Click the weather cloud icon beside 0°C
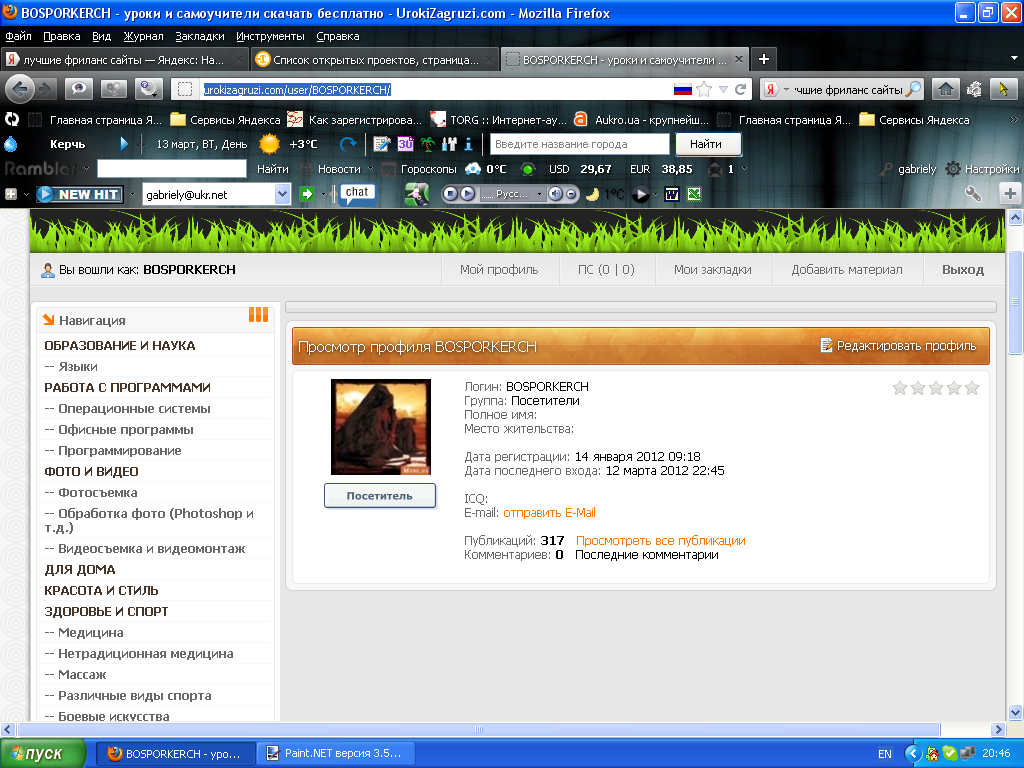 473,169
